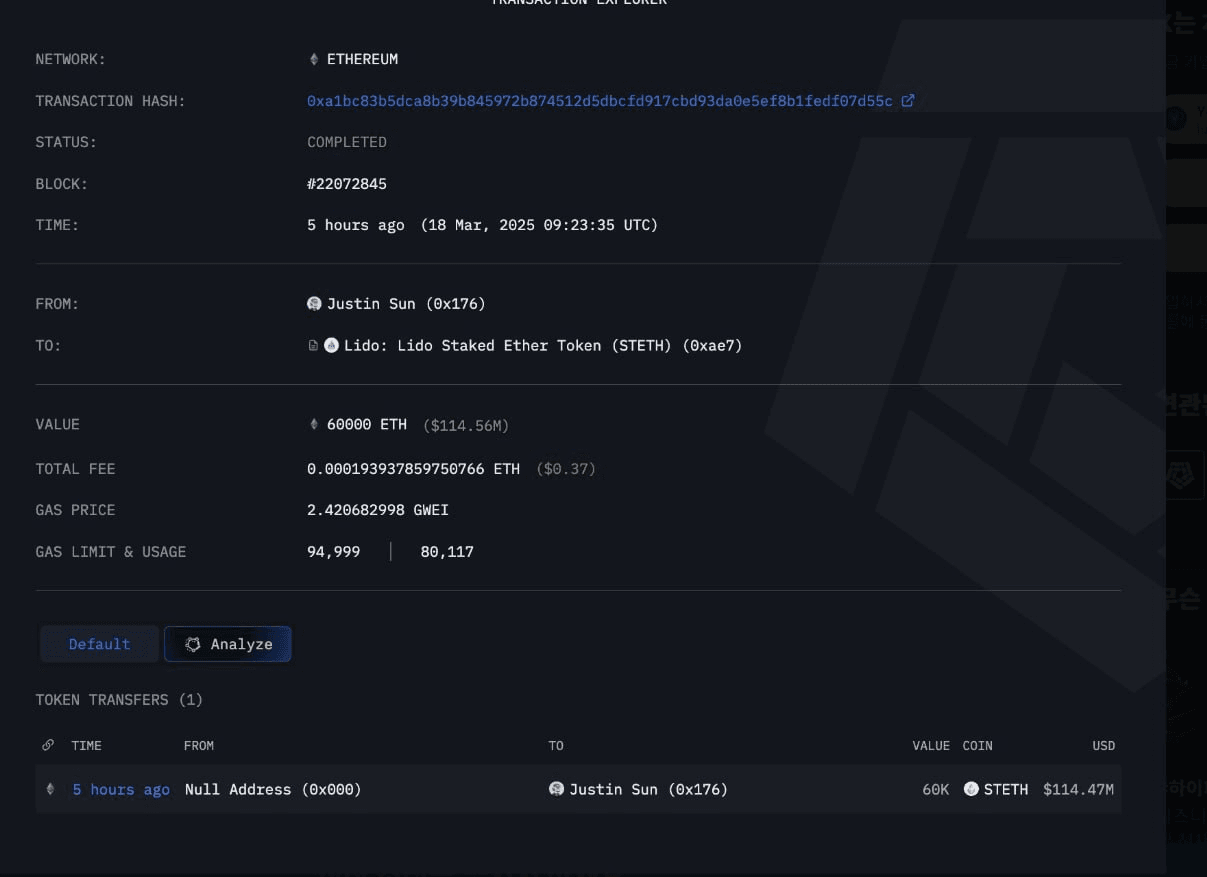The image size is (1207, 877).
Task: Open the '5 hours ago' transfer link
Action: point(121,790)
